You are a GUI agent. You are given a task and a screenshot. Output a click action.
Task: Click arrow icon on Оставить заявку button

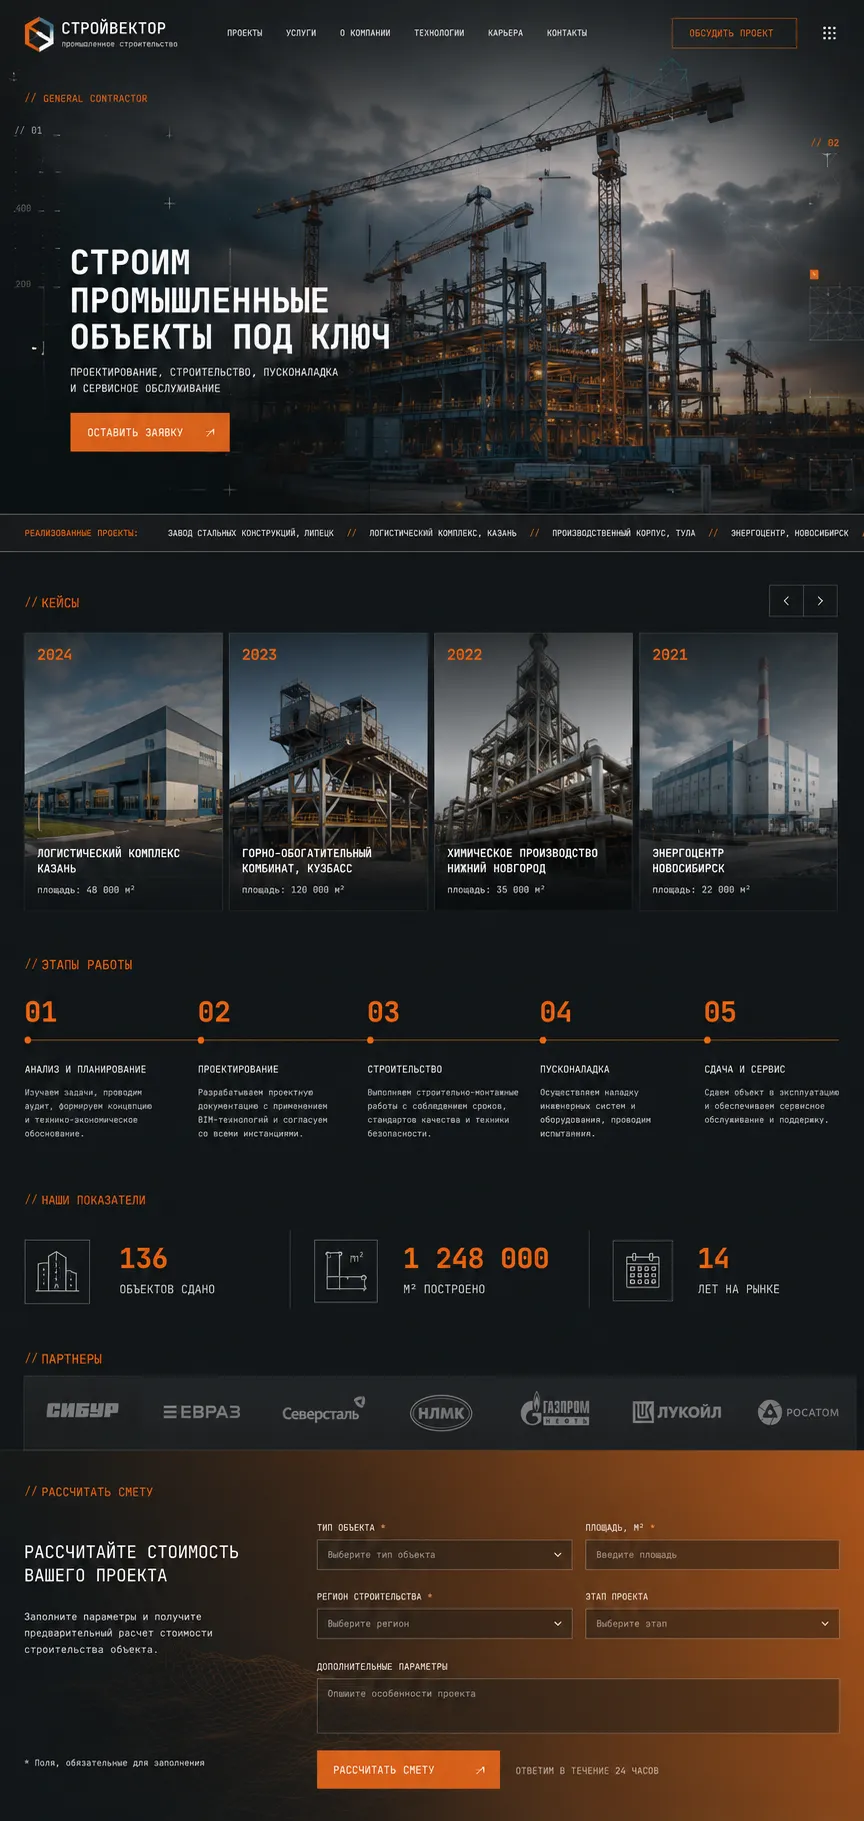(210, 432)
